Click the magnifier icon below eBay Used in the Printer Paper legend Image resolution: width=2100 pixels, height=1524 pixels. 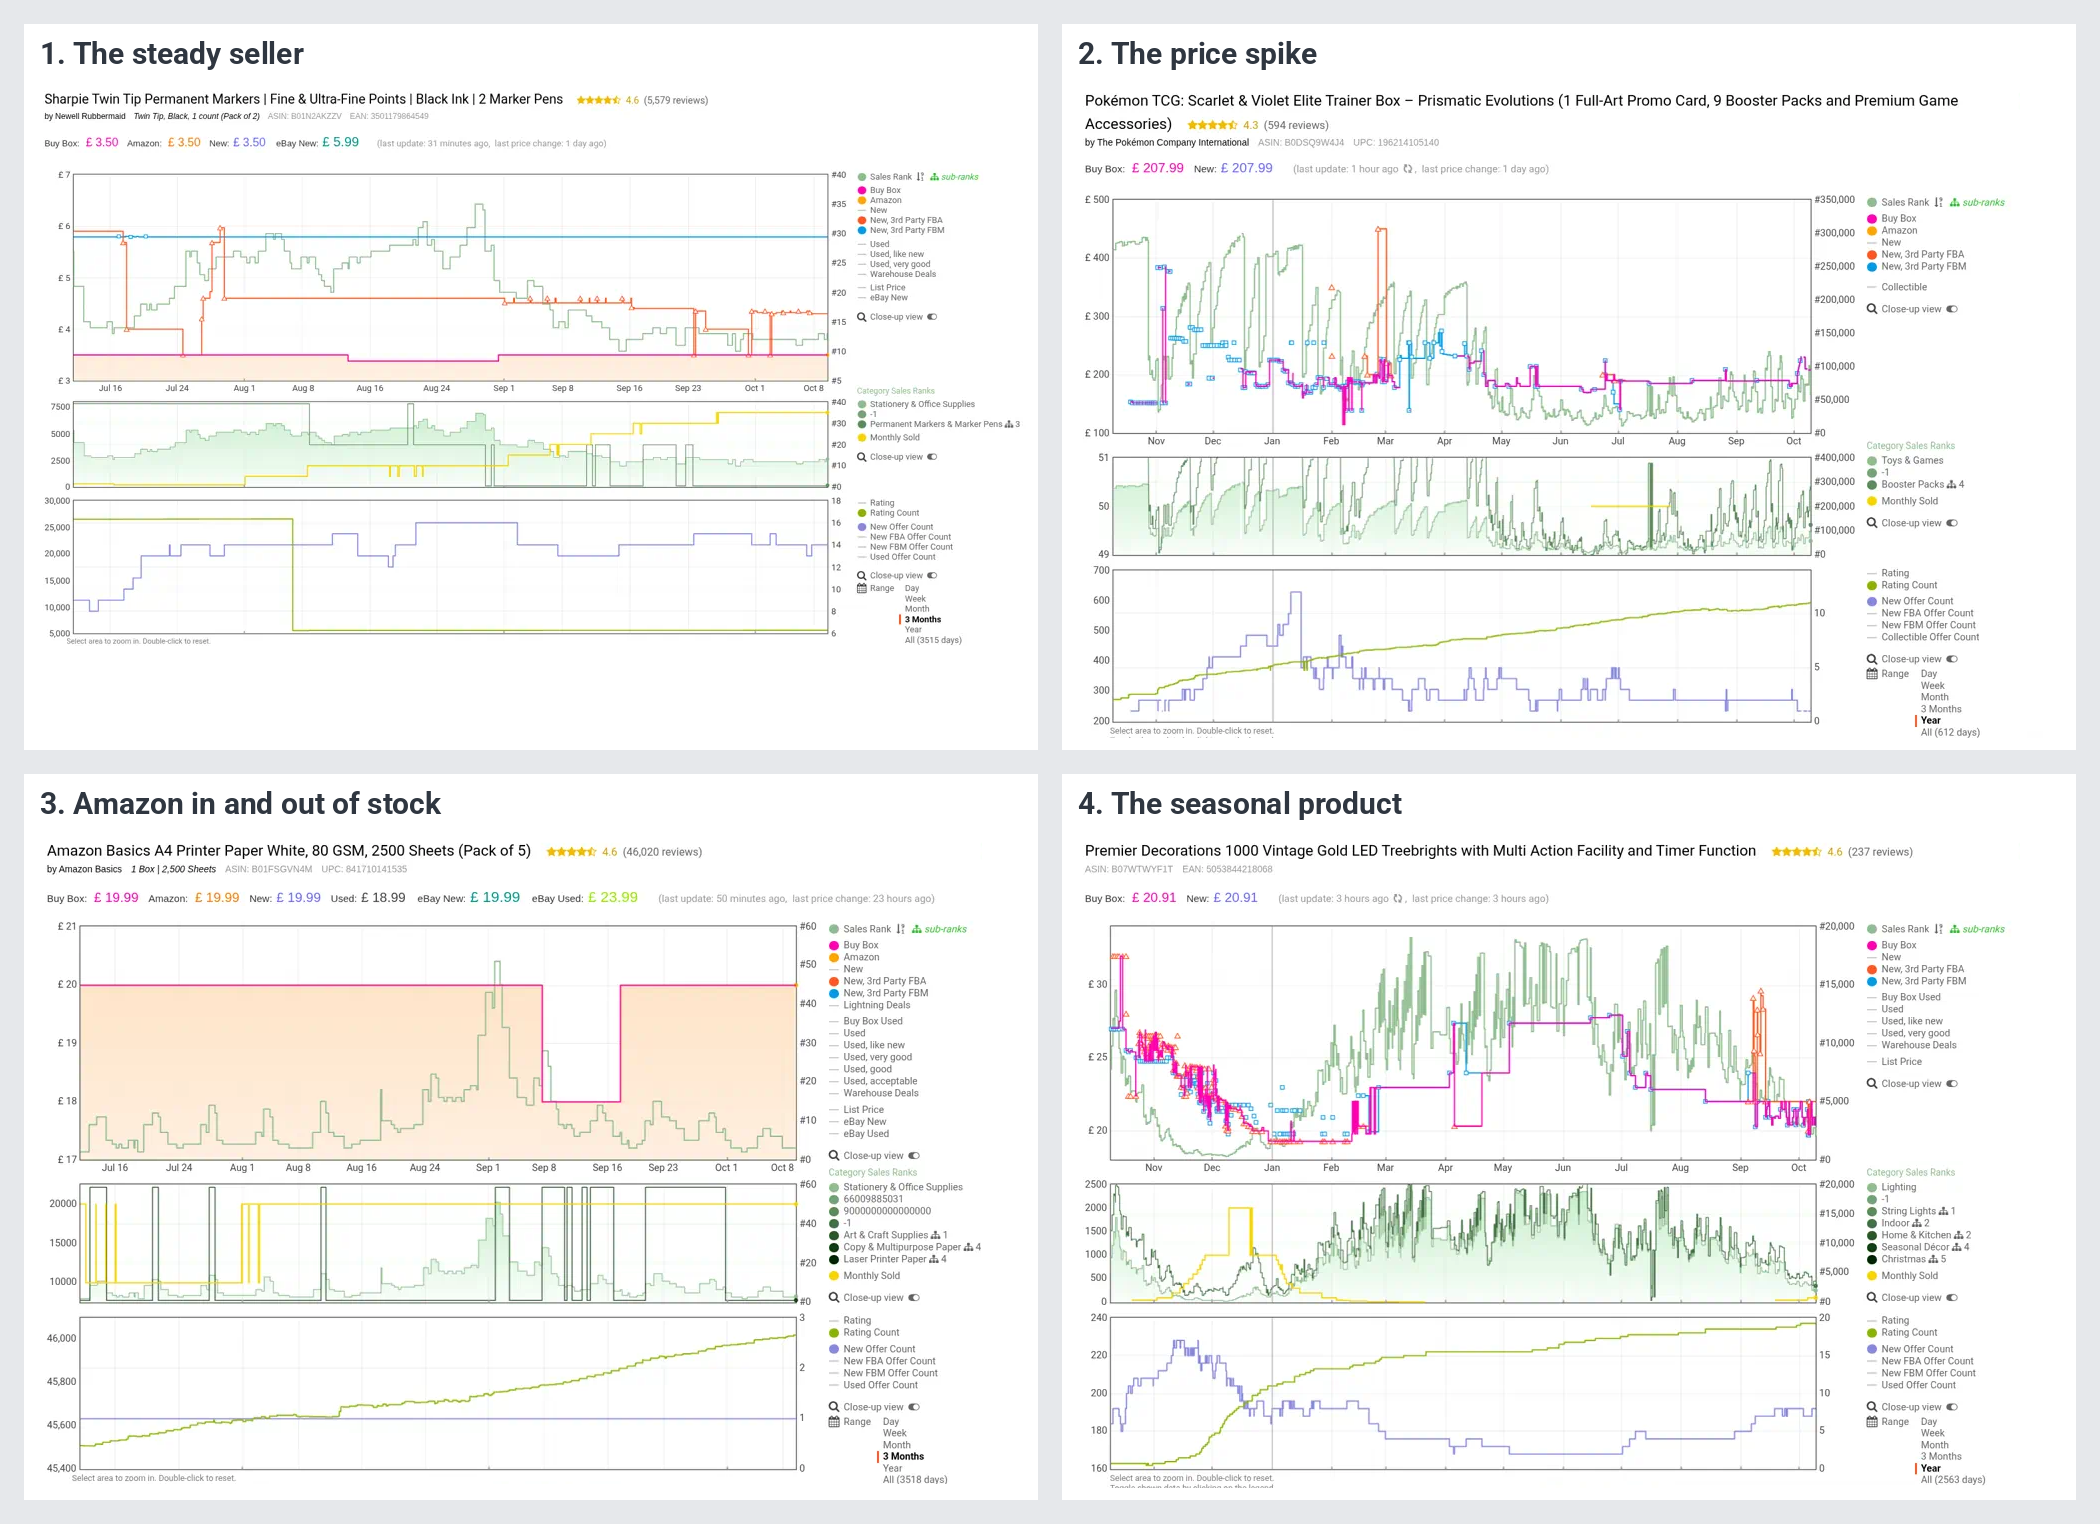tap(834, 1156)
